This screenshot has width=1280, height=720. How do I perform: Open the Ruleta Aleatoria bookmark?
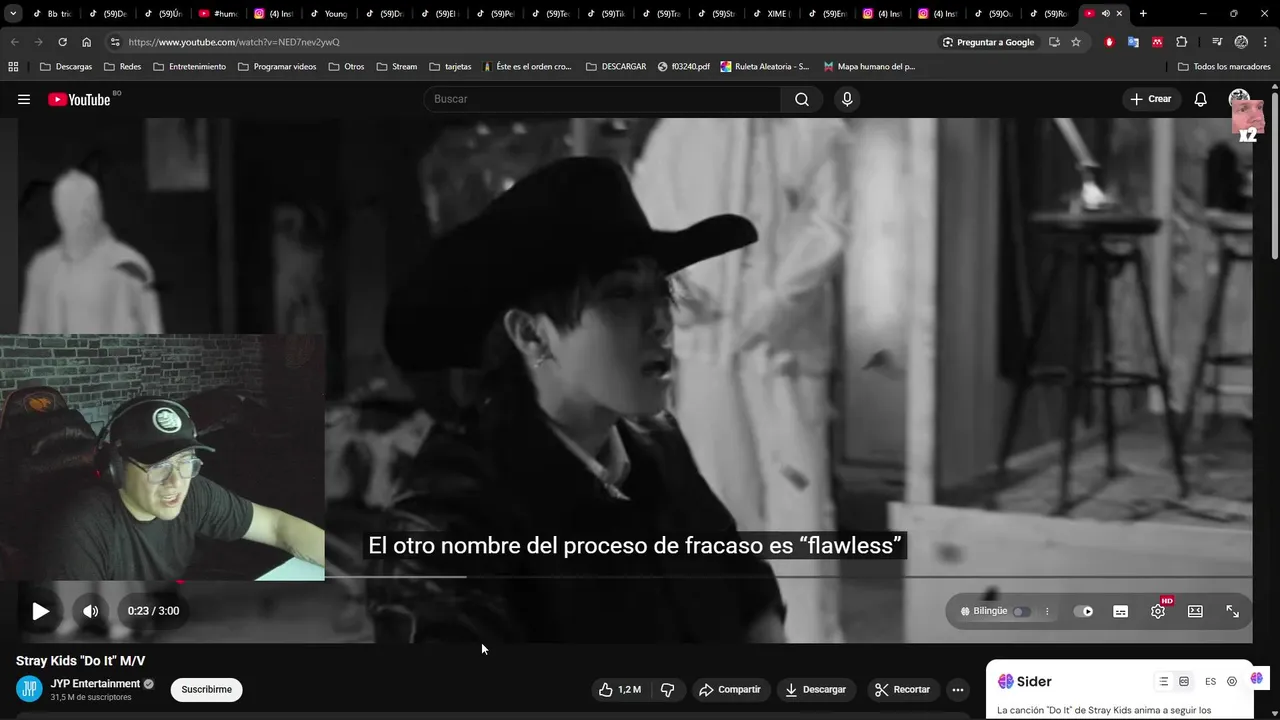765,67
